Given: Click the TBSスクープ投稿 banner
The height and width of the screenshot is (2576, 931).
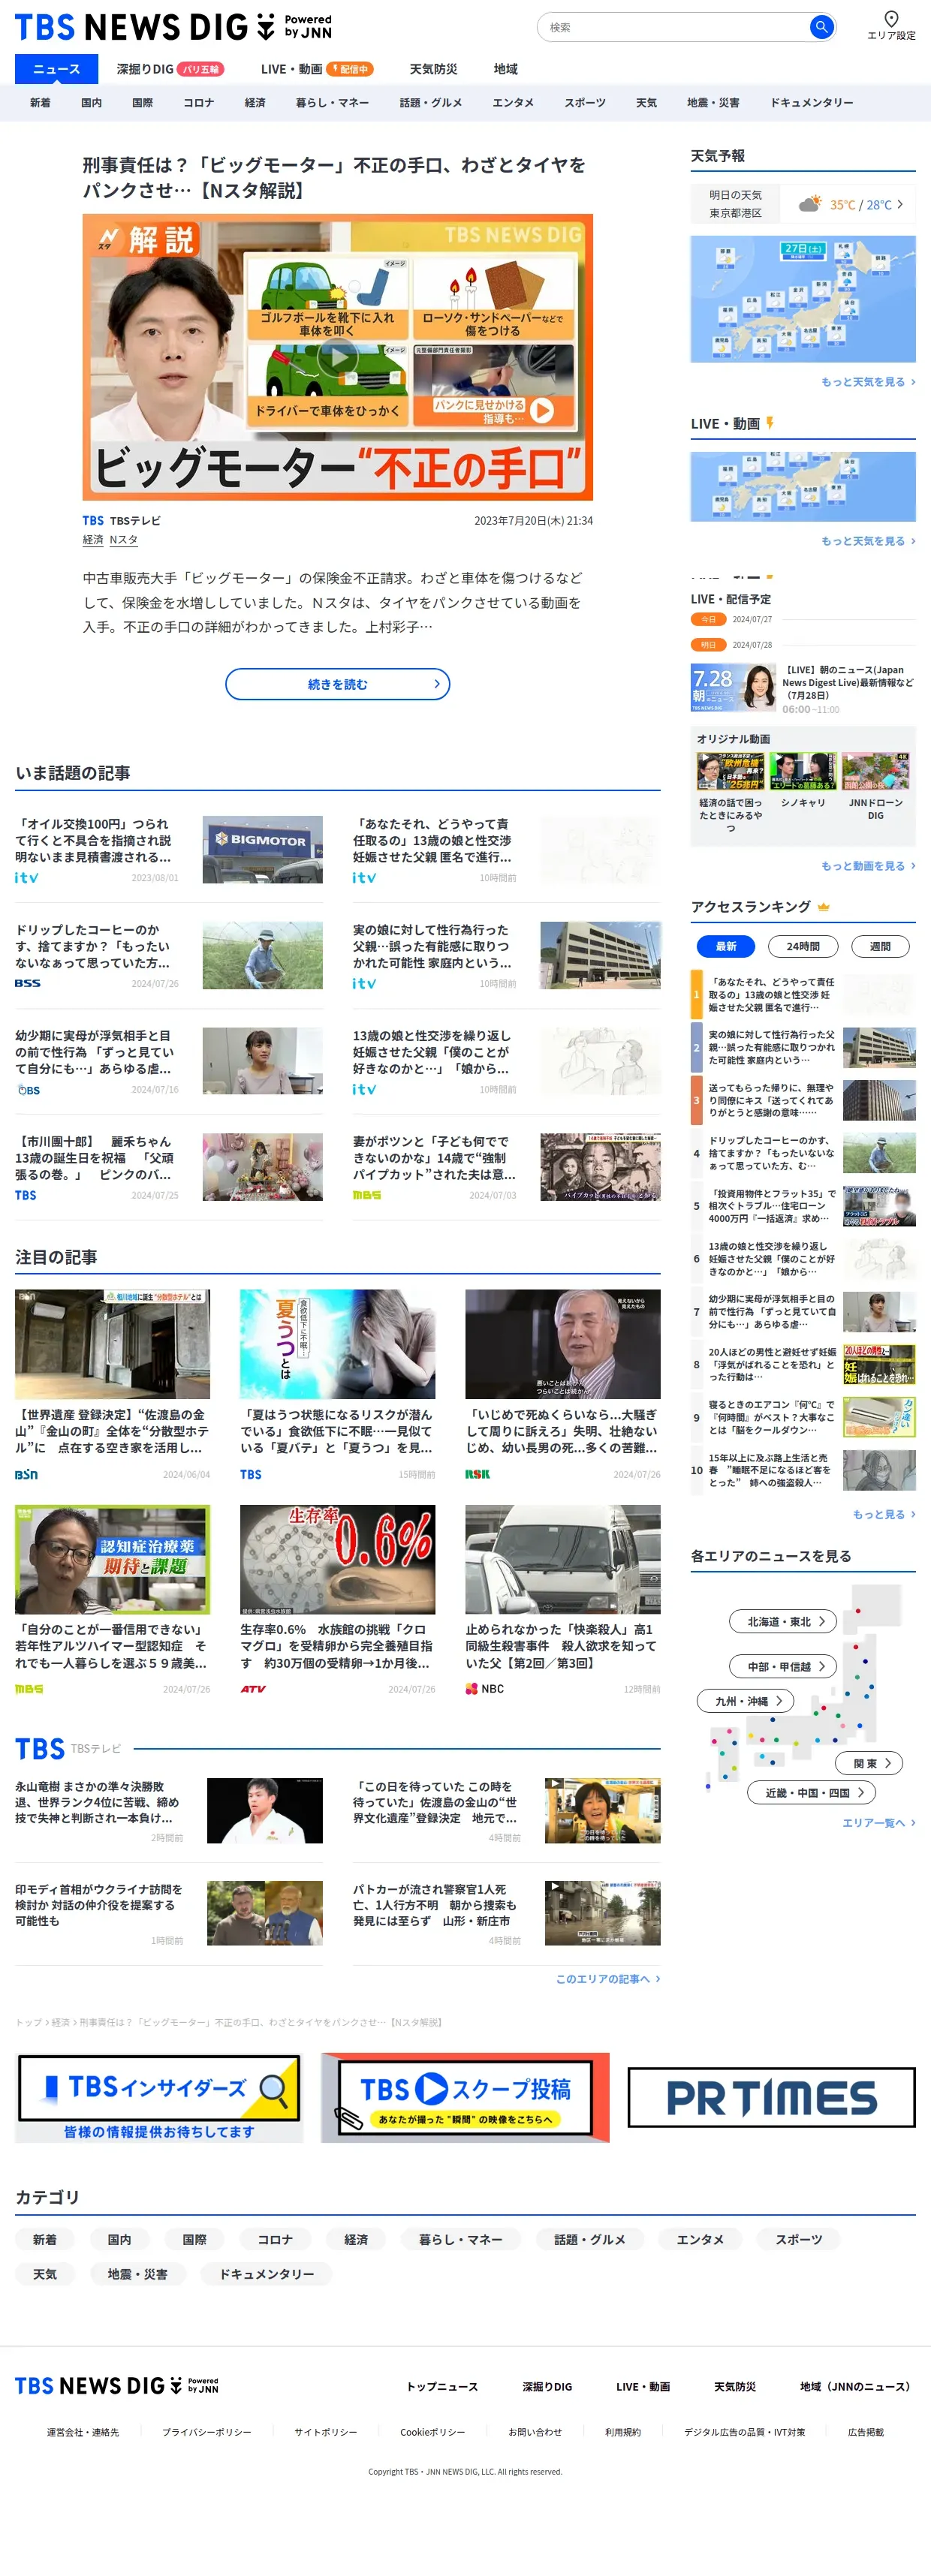Looking at the screenshot, I should (465, 2097).
